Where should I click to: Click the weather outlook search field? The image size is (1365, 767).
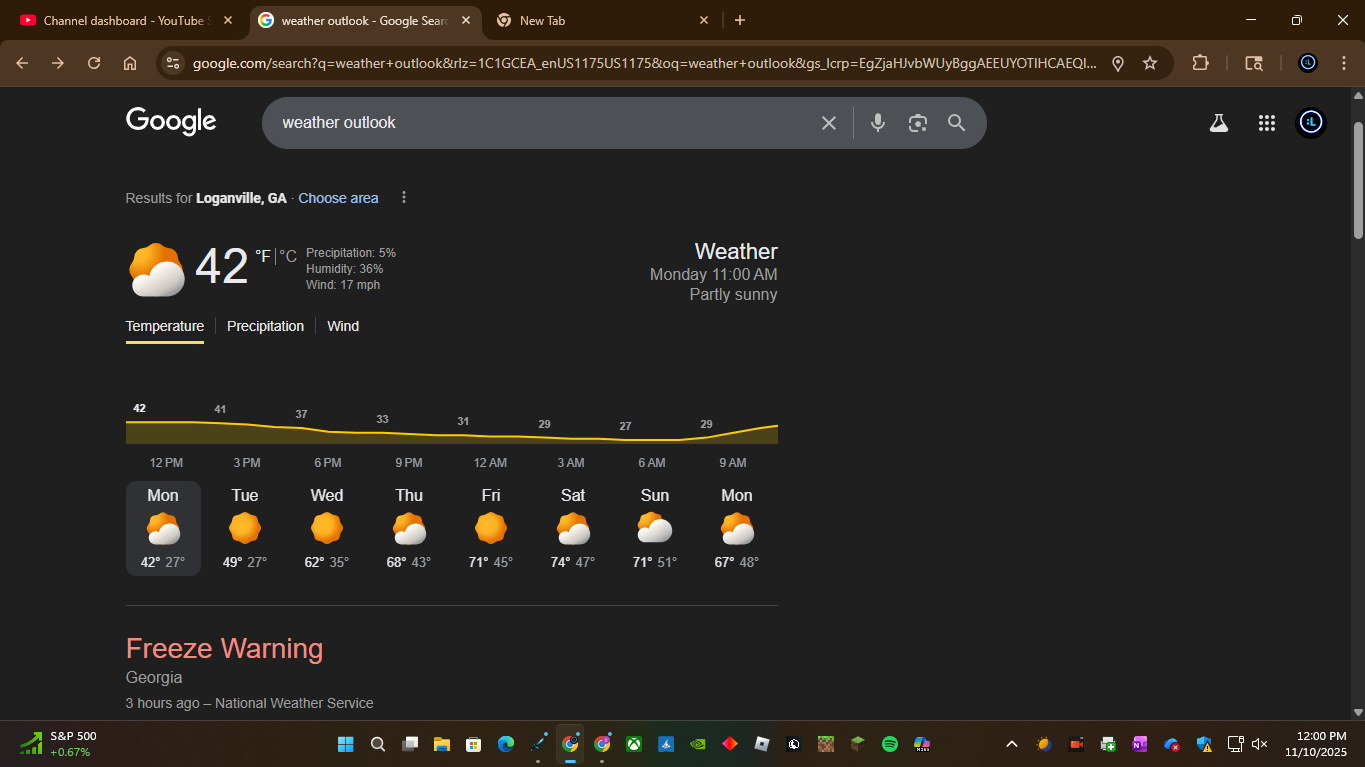pyautogui.click(x=540, y=123)
